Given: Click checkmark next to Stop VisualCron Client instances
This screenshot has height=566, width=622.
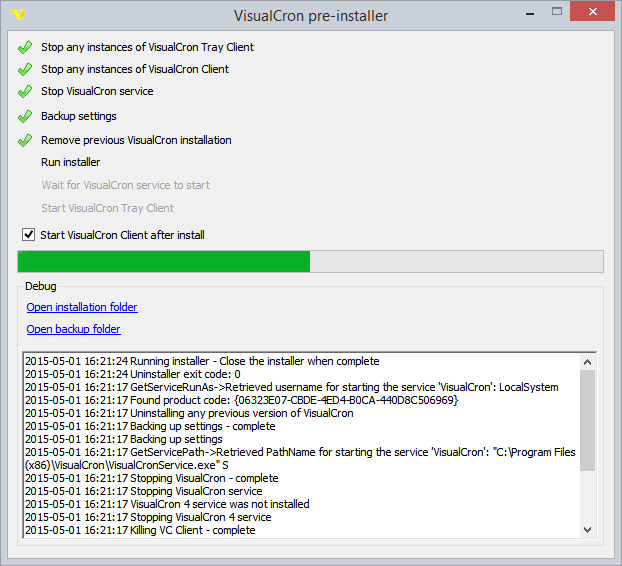Looking at the screenshot, I should [25, 70].
